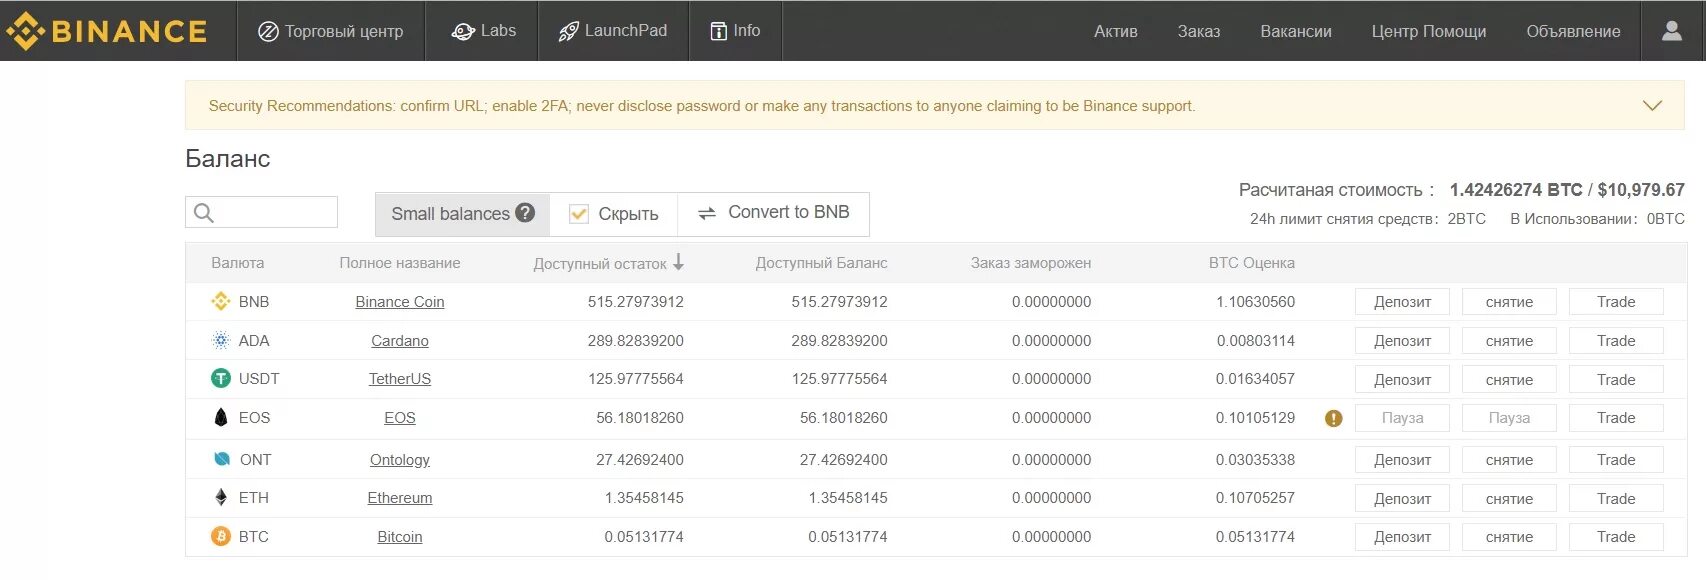
Task: Click the ETH Ethereum coin icon
Action: (221, 497)
